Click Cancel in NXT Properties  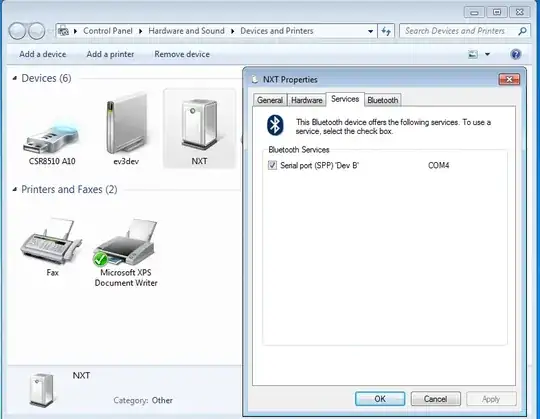(x=435, y=399)
